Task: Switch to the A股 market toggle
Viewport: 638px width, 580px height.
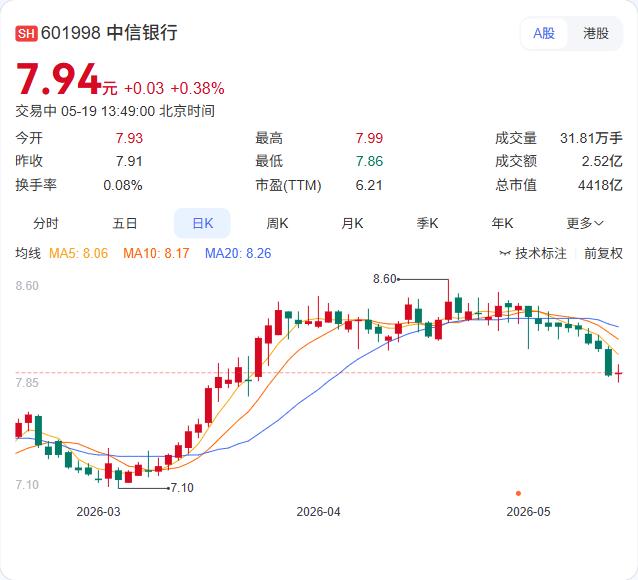Action: pyautogui.click(x=544, y=33)
